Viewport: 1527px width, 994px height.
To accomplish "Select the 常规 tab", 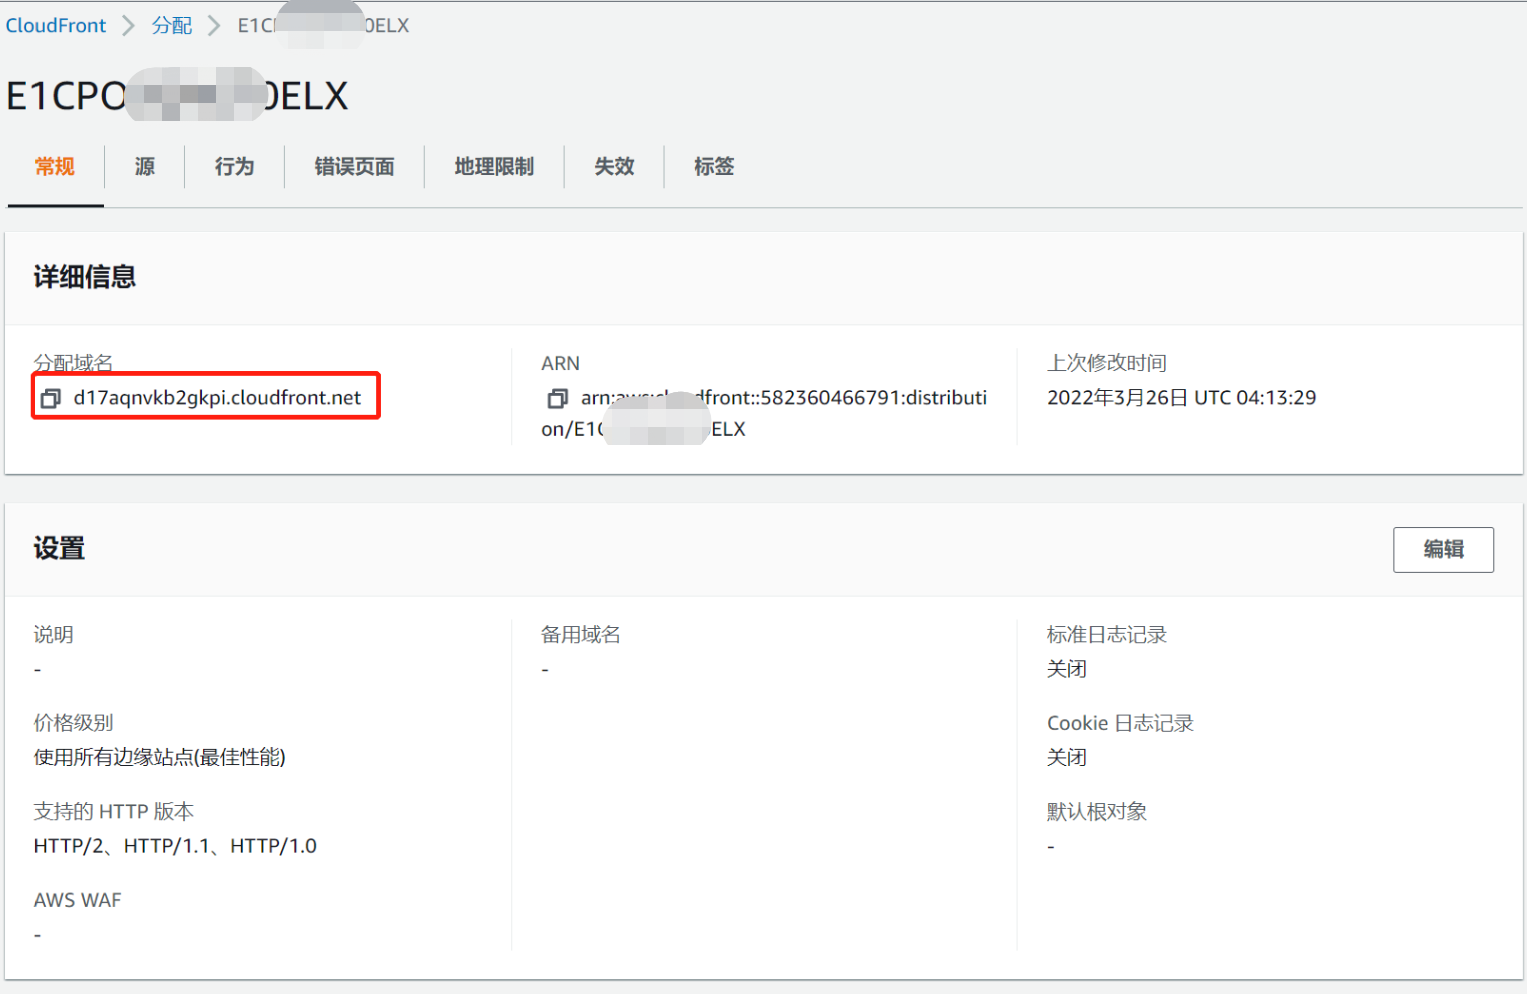I will click(x=55, y=167).
